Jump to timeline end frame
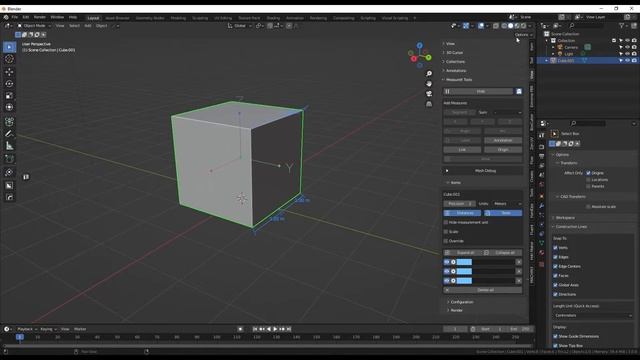Screen dimensions: 640x360 click(289, 329)
